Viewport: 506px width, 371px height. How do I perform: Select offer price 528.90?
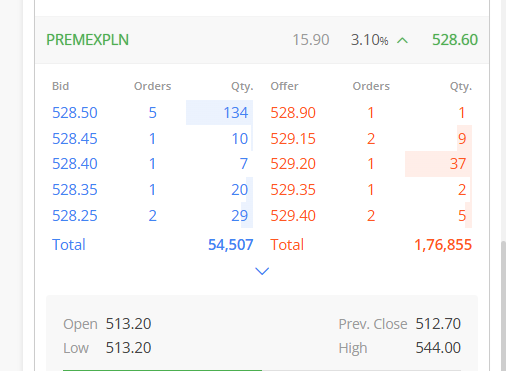[x=293, y=113]
